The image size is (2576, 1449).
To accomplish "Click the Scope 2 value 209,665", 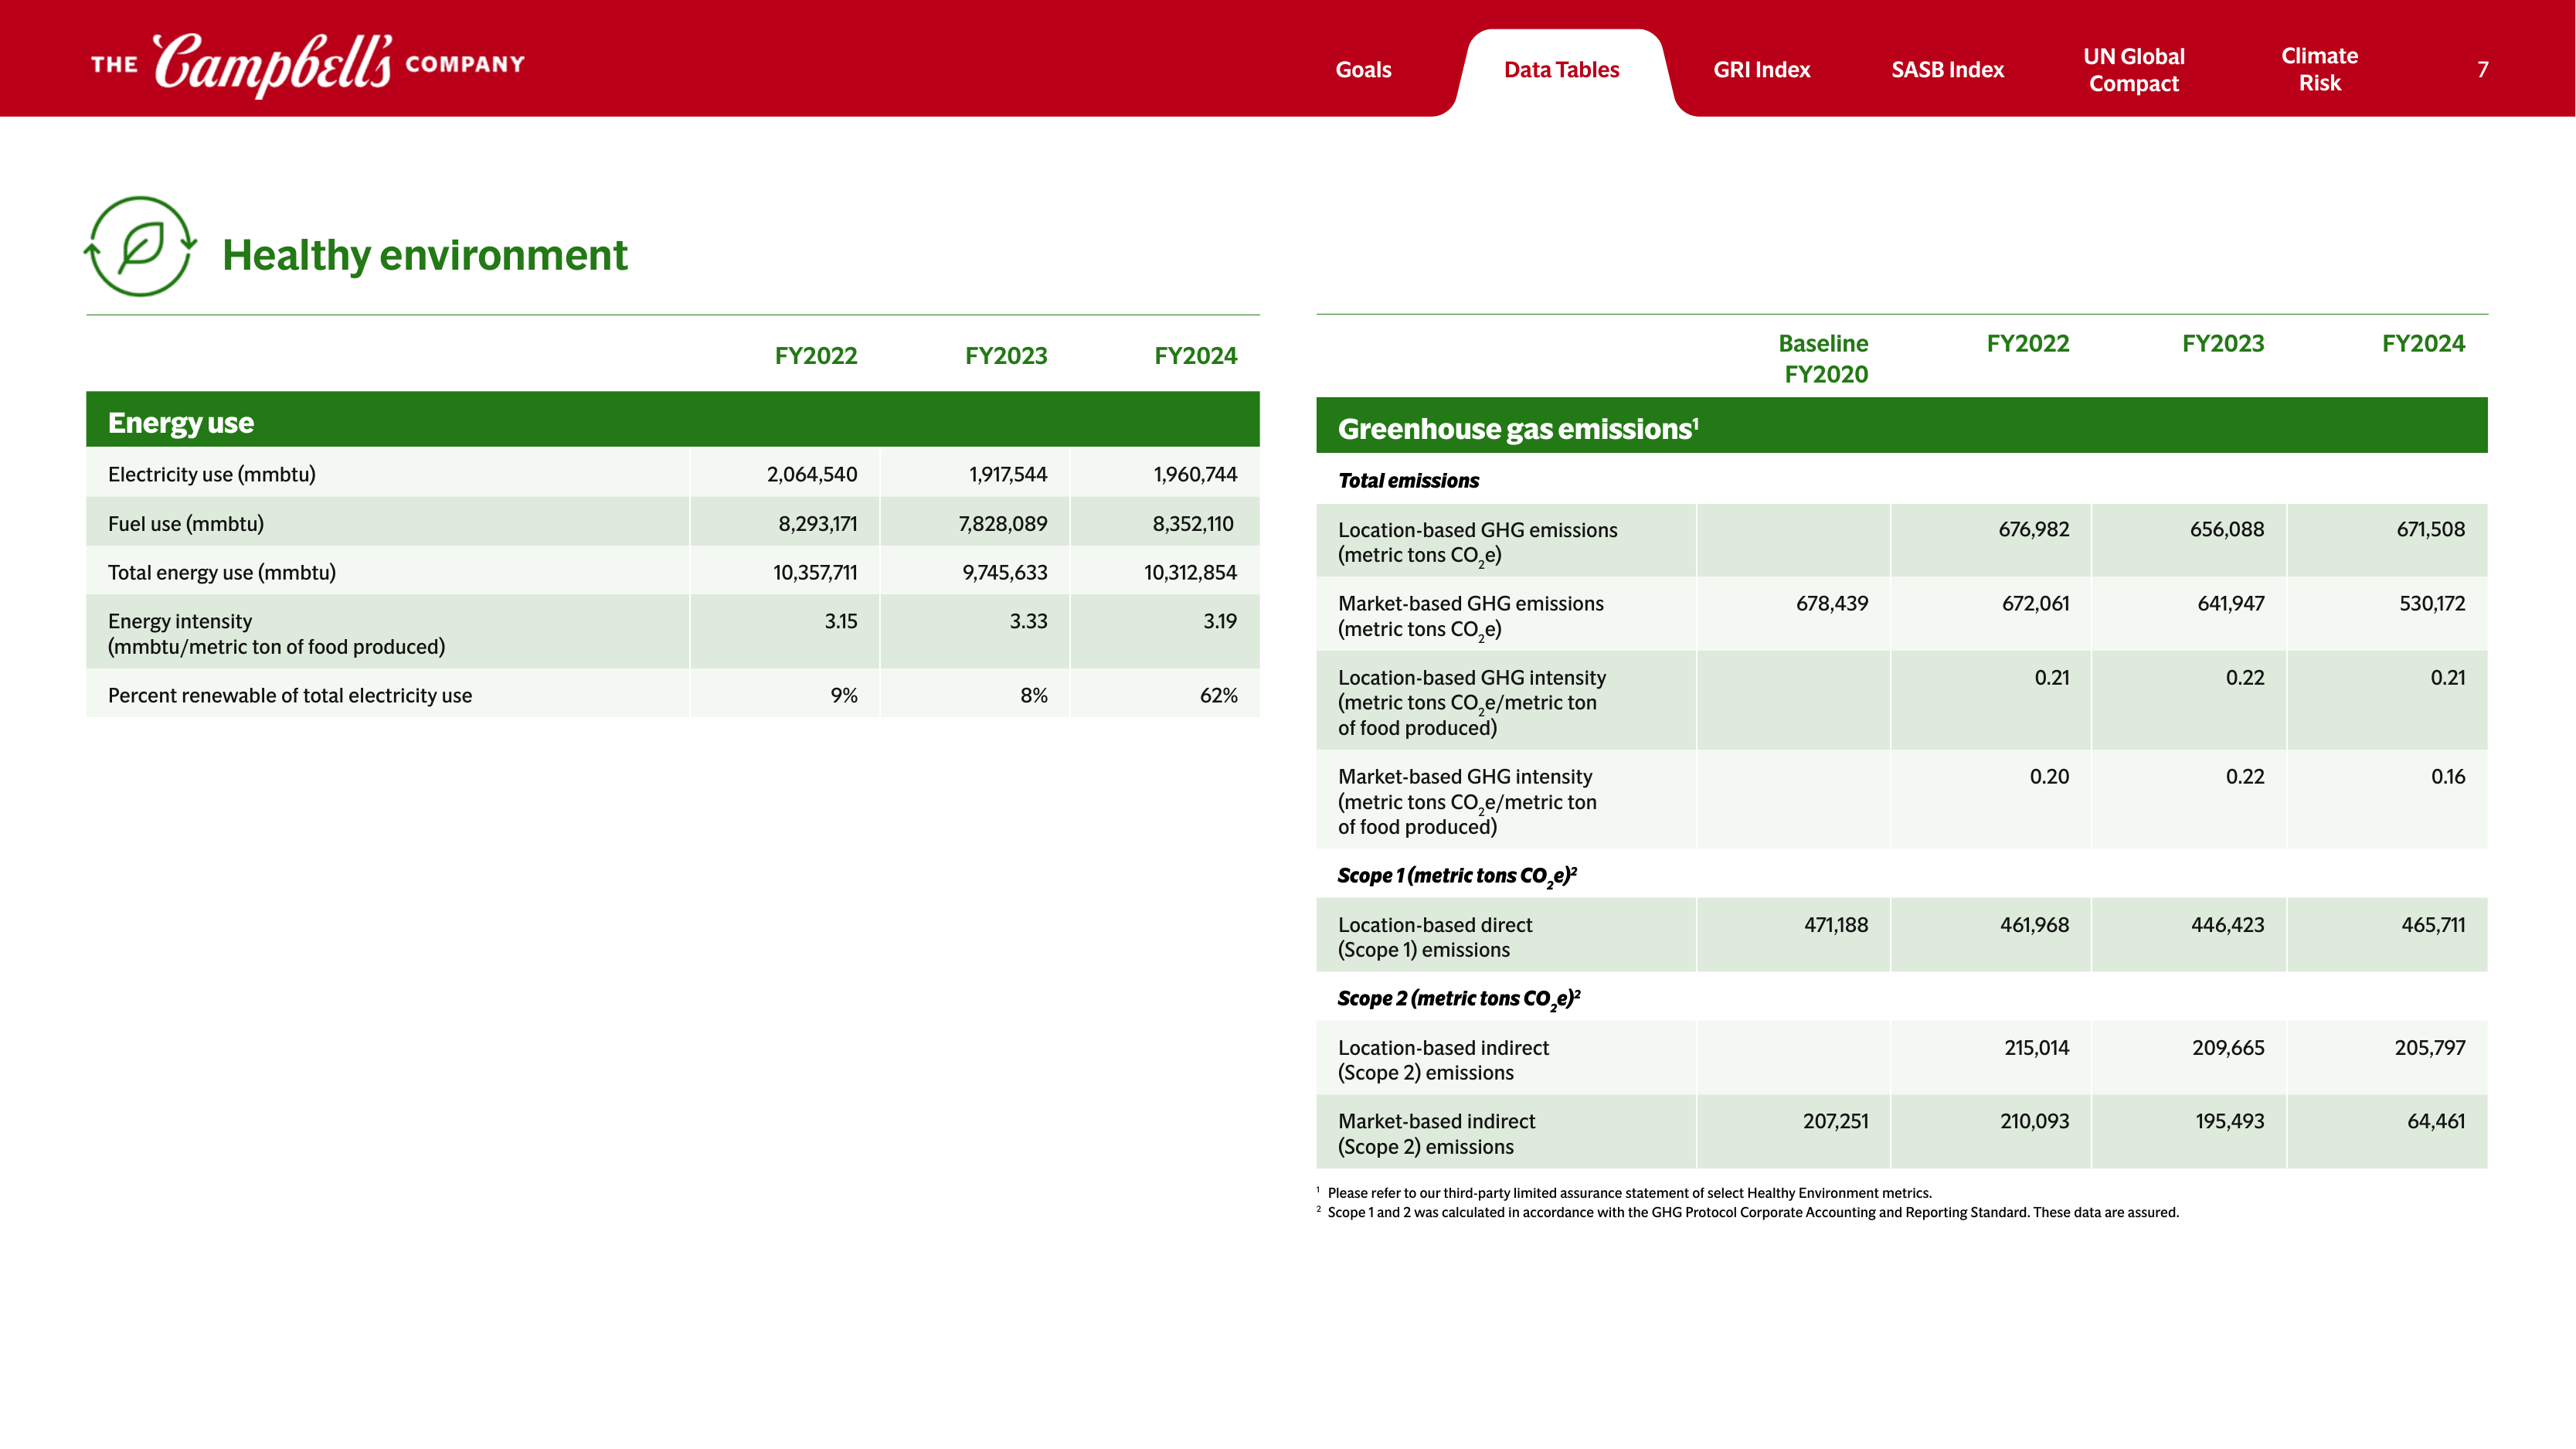I will 2227,1047.
